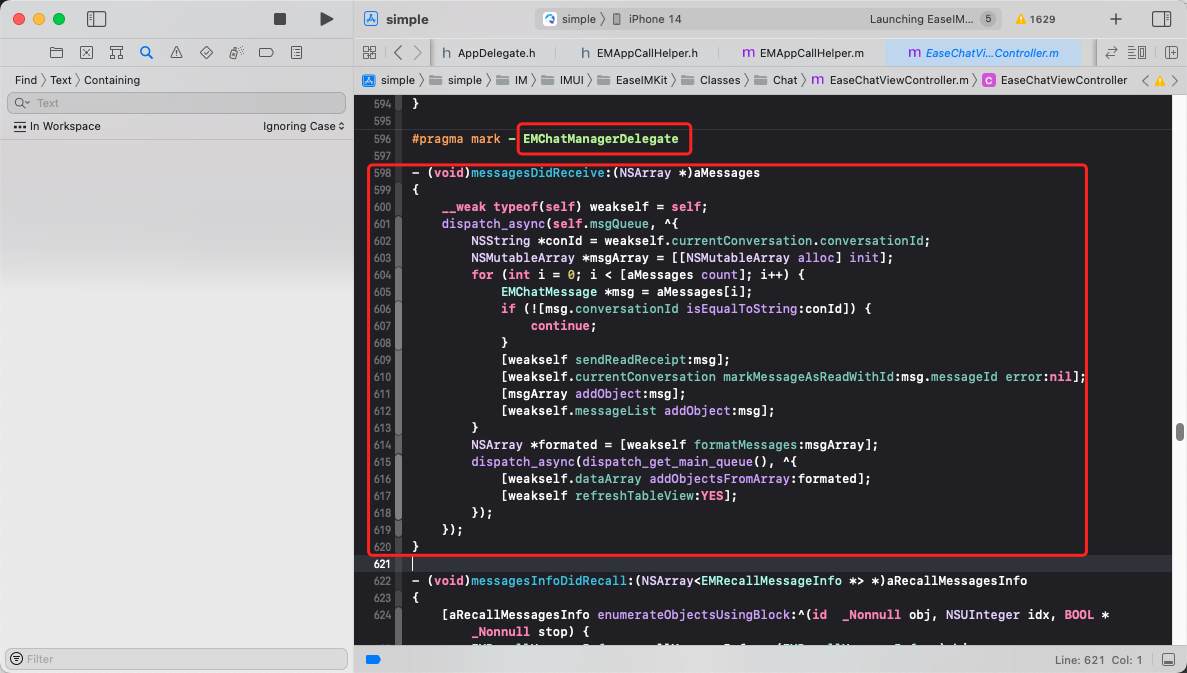The width and height of the screenshot is (1187, 673).
Task: Click the Classes folder in breadcrumb
Action: [x=719, y=80]
